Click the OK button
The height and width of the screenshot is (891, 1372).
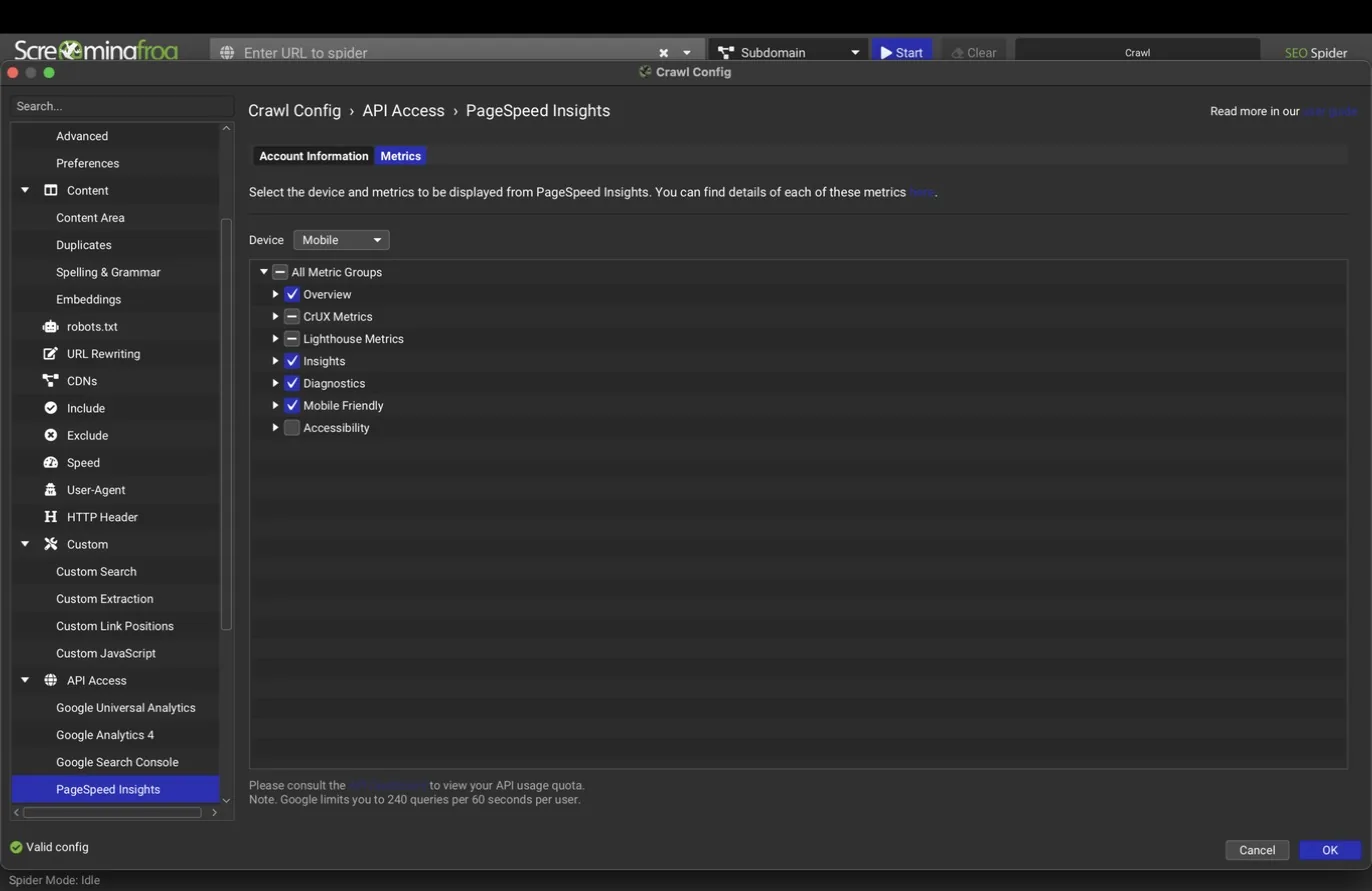[x=1330, y=850]
